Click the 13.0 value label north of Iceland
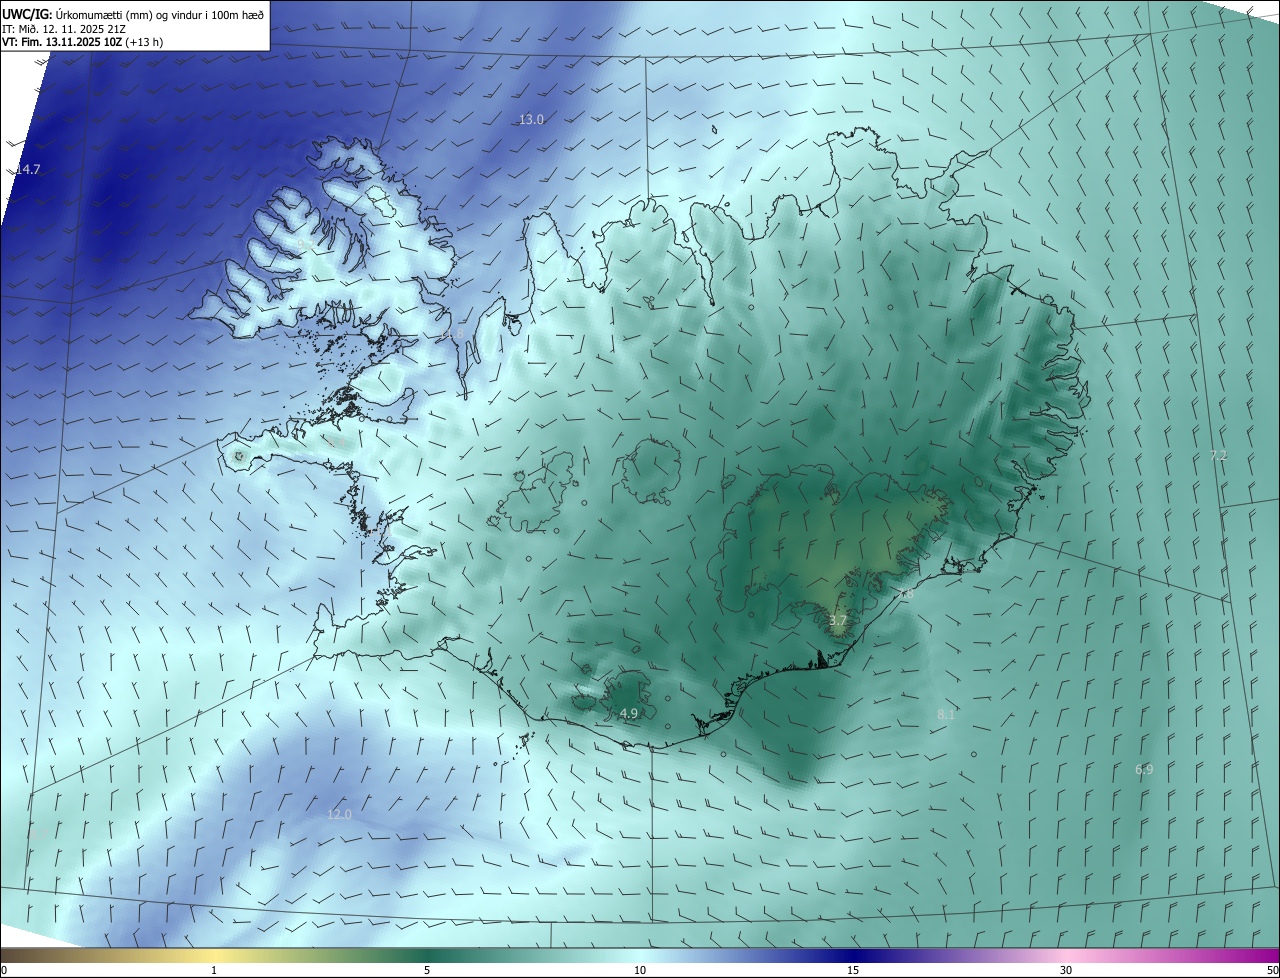This screenshot has width=1280, height=978. click(x=531, y=120)
